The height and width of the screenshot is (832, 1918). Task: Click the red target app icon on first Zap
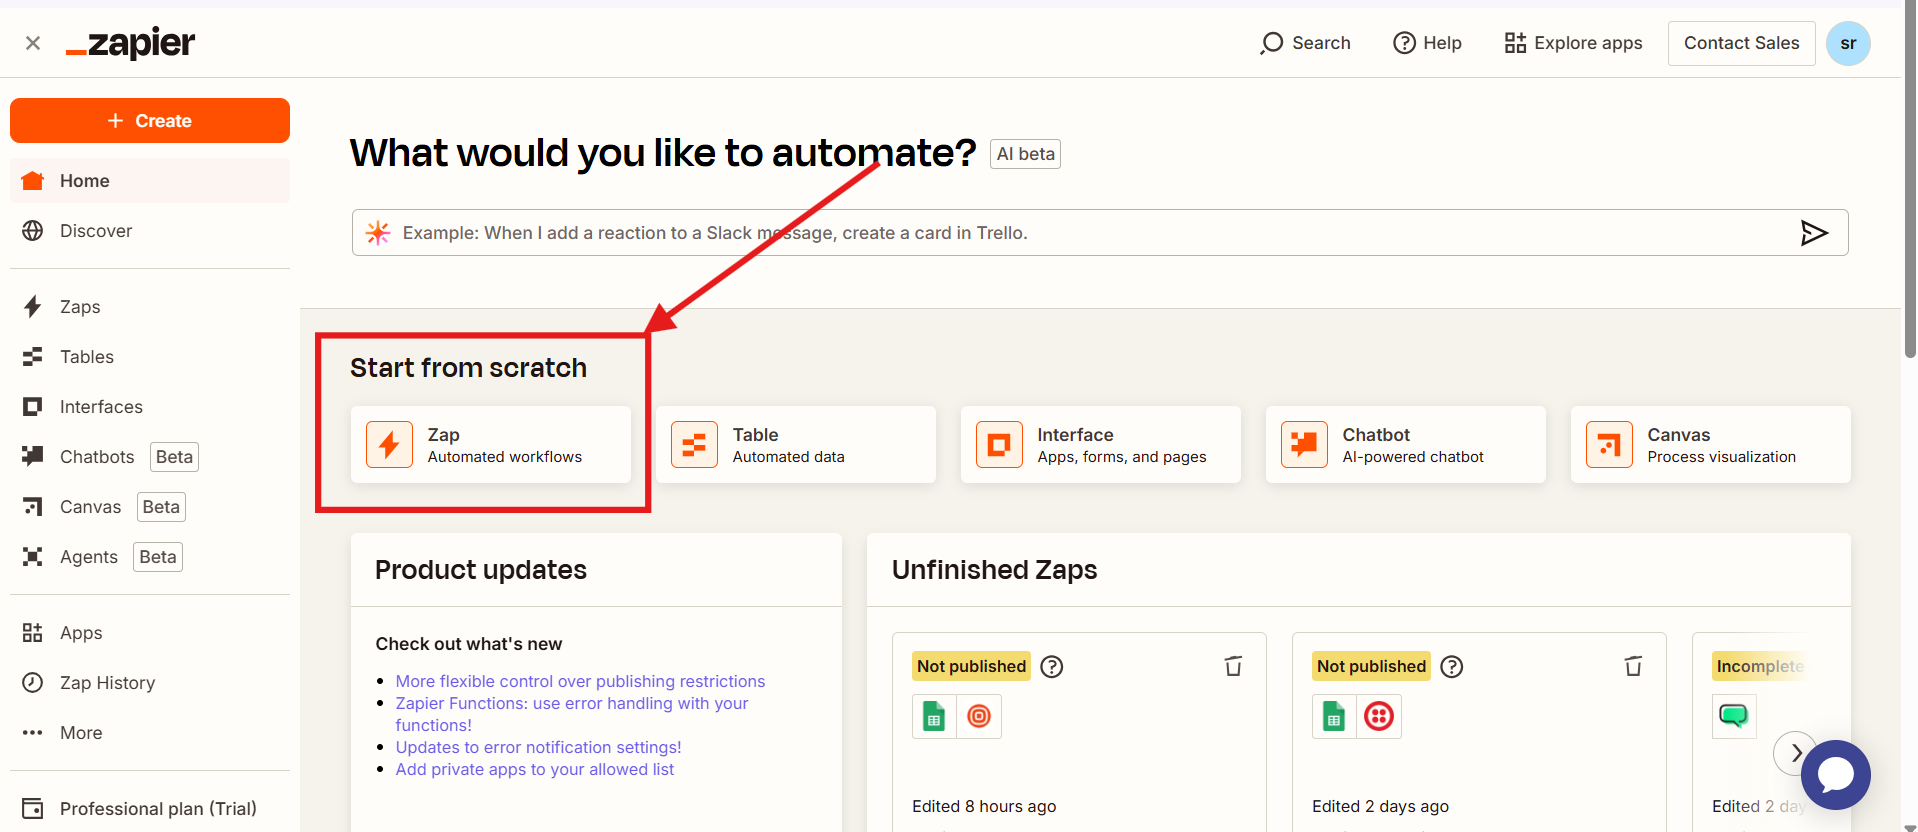pos(979,717)
